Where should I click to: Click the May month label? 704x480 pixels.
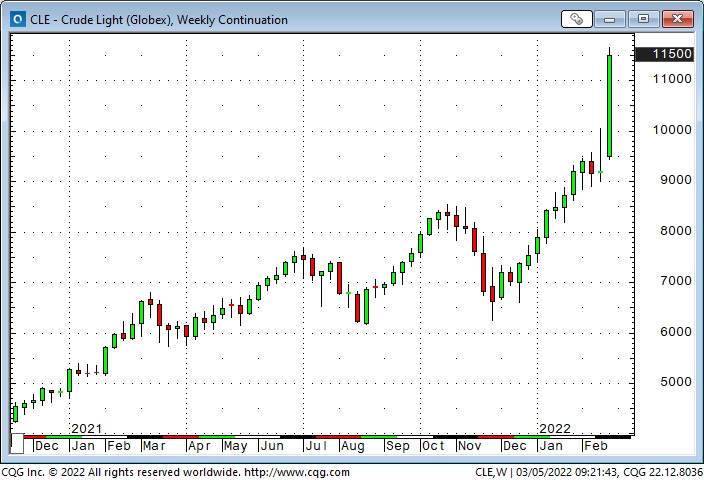pos(235,446)
